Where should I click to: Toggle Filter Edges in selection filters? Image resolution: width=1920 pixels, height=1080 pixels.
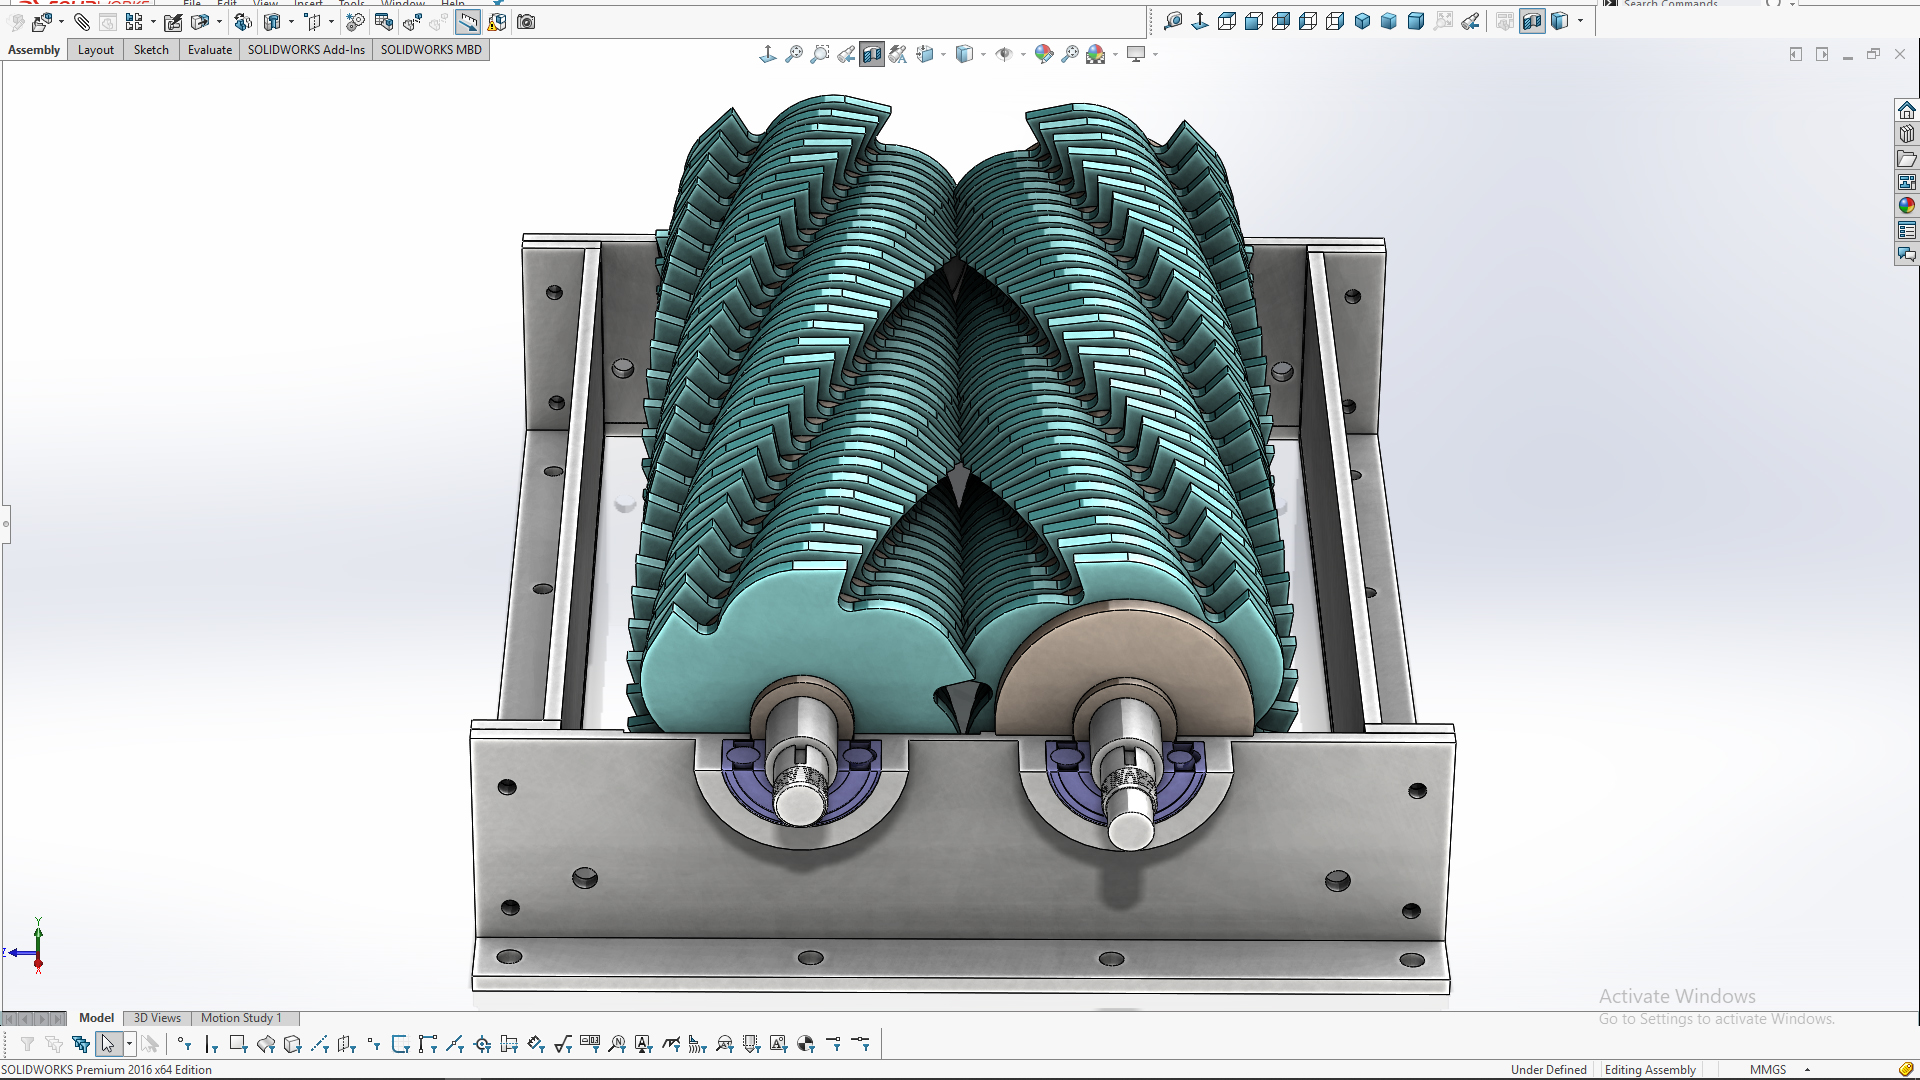211,1044
